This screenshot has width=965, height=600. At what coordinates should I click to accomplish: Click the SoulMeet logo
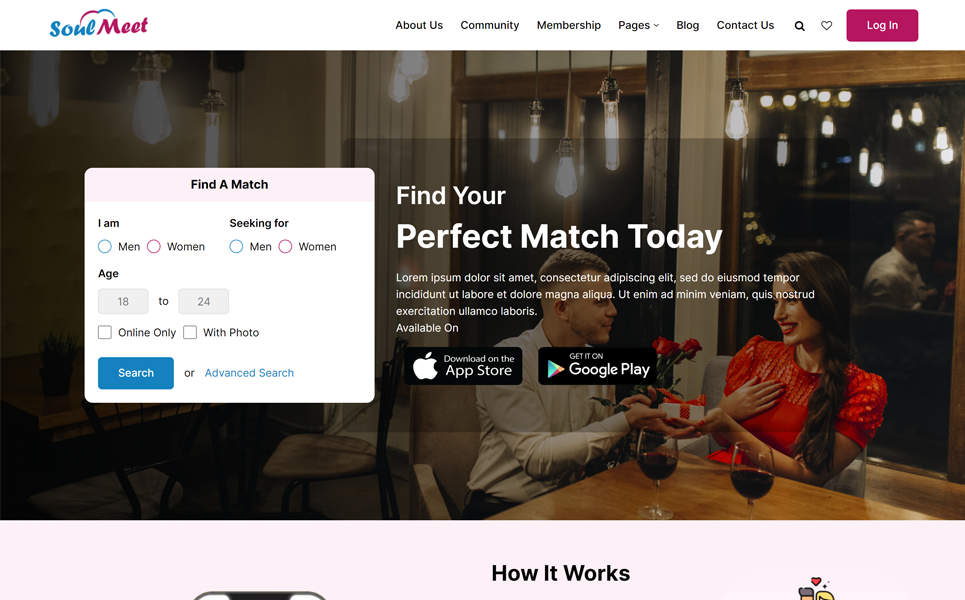click(98, 24)
